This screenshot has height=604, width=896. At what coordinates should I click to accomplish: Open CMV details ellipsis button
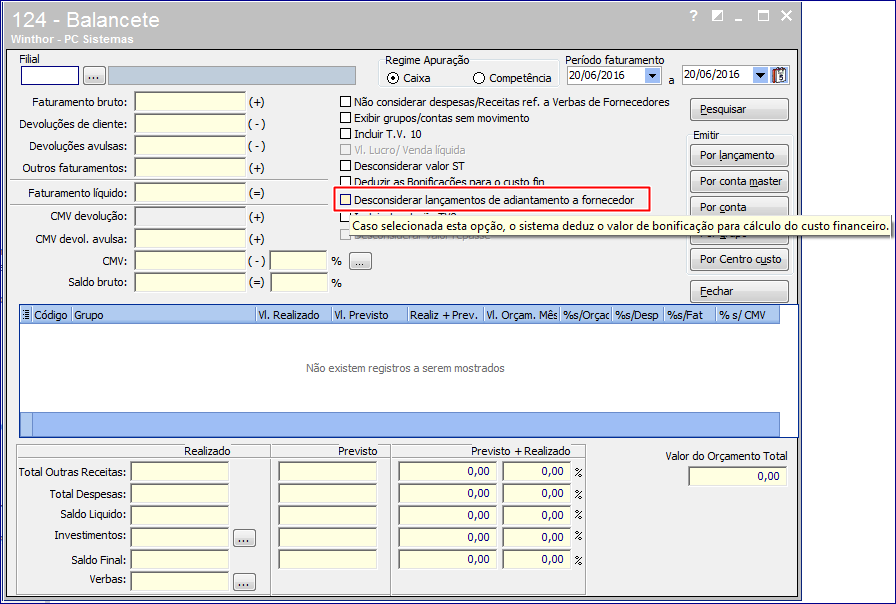point(360,261)
